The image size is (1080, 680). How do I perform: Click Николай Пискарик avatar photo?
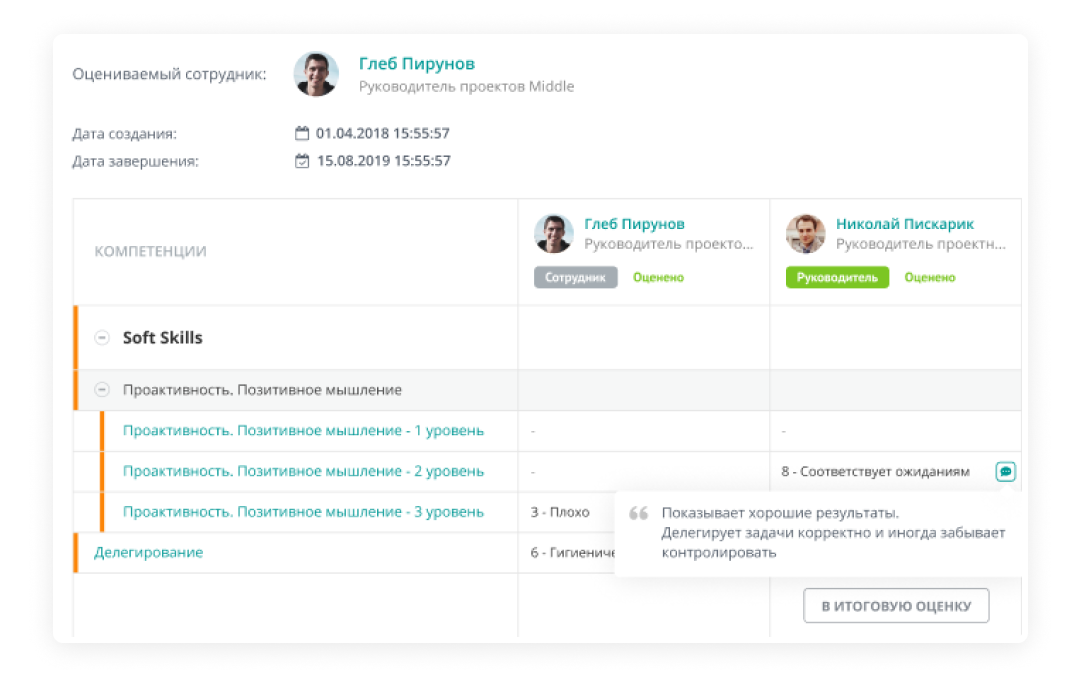pos(805,234)
